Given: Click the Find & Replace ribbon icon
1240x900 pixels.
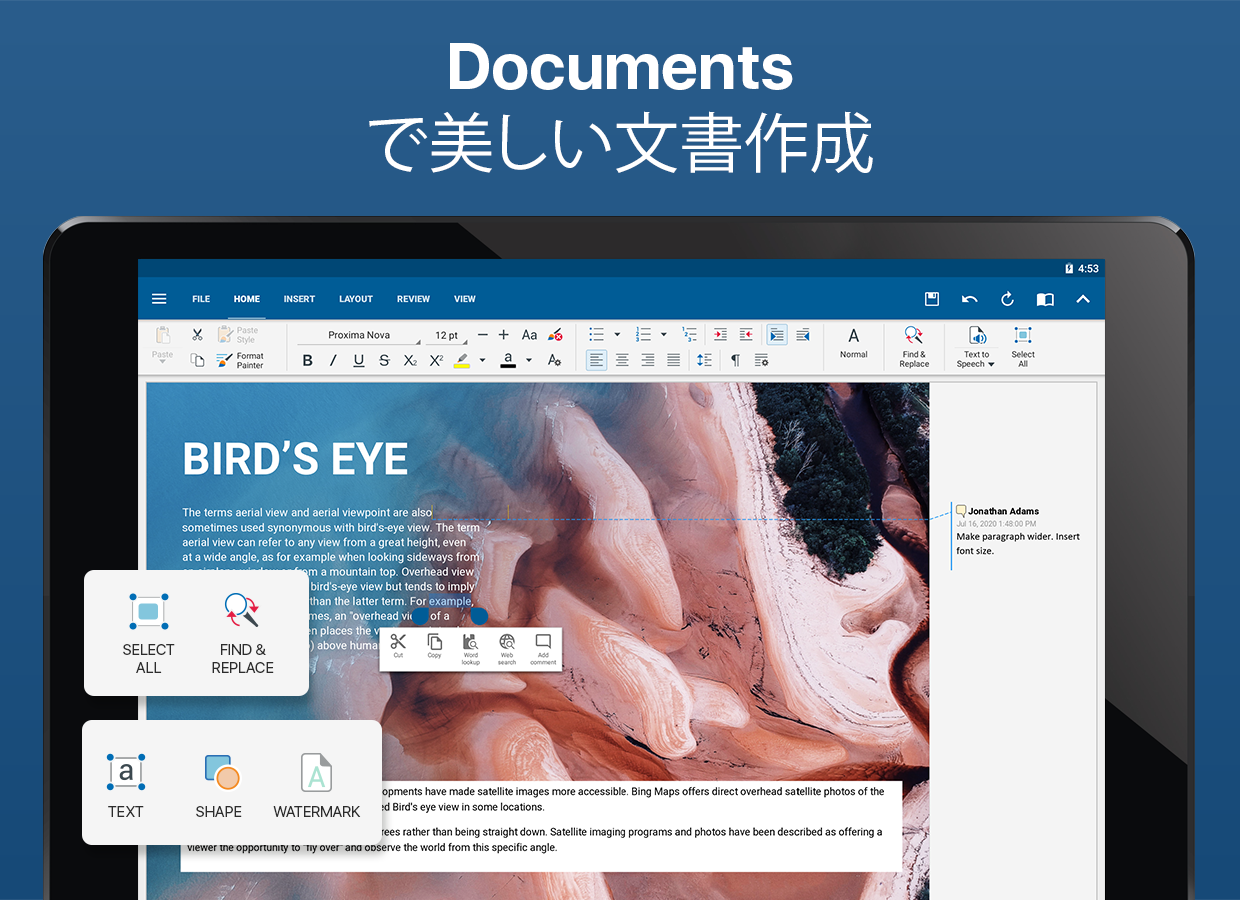Looking at the screenshot, I should point(914,346).
